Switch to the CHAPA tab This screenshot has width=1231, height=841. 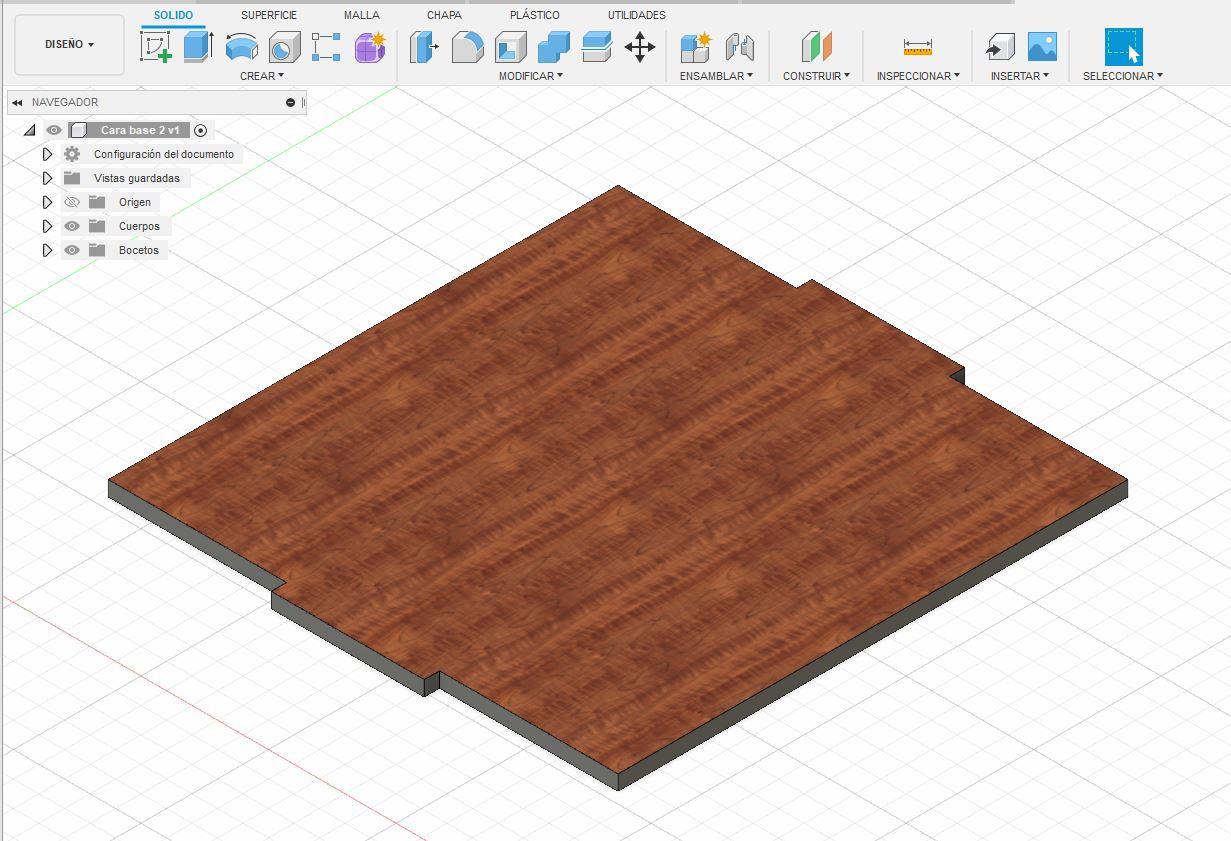click(444, 15)
